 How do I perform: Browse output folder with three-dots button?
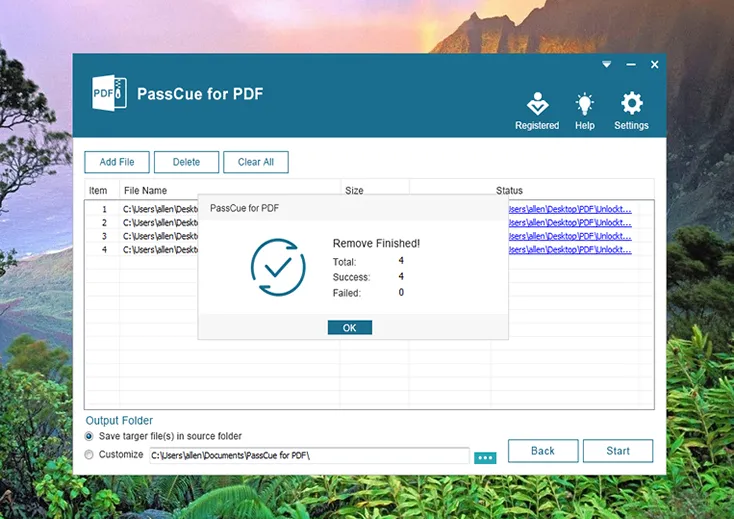[485, 458]
